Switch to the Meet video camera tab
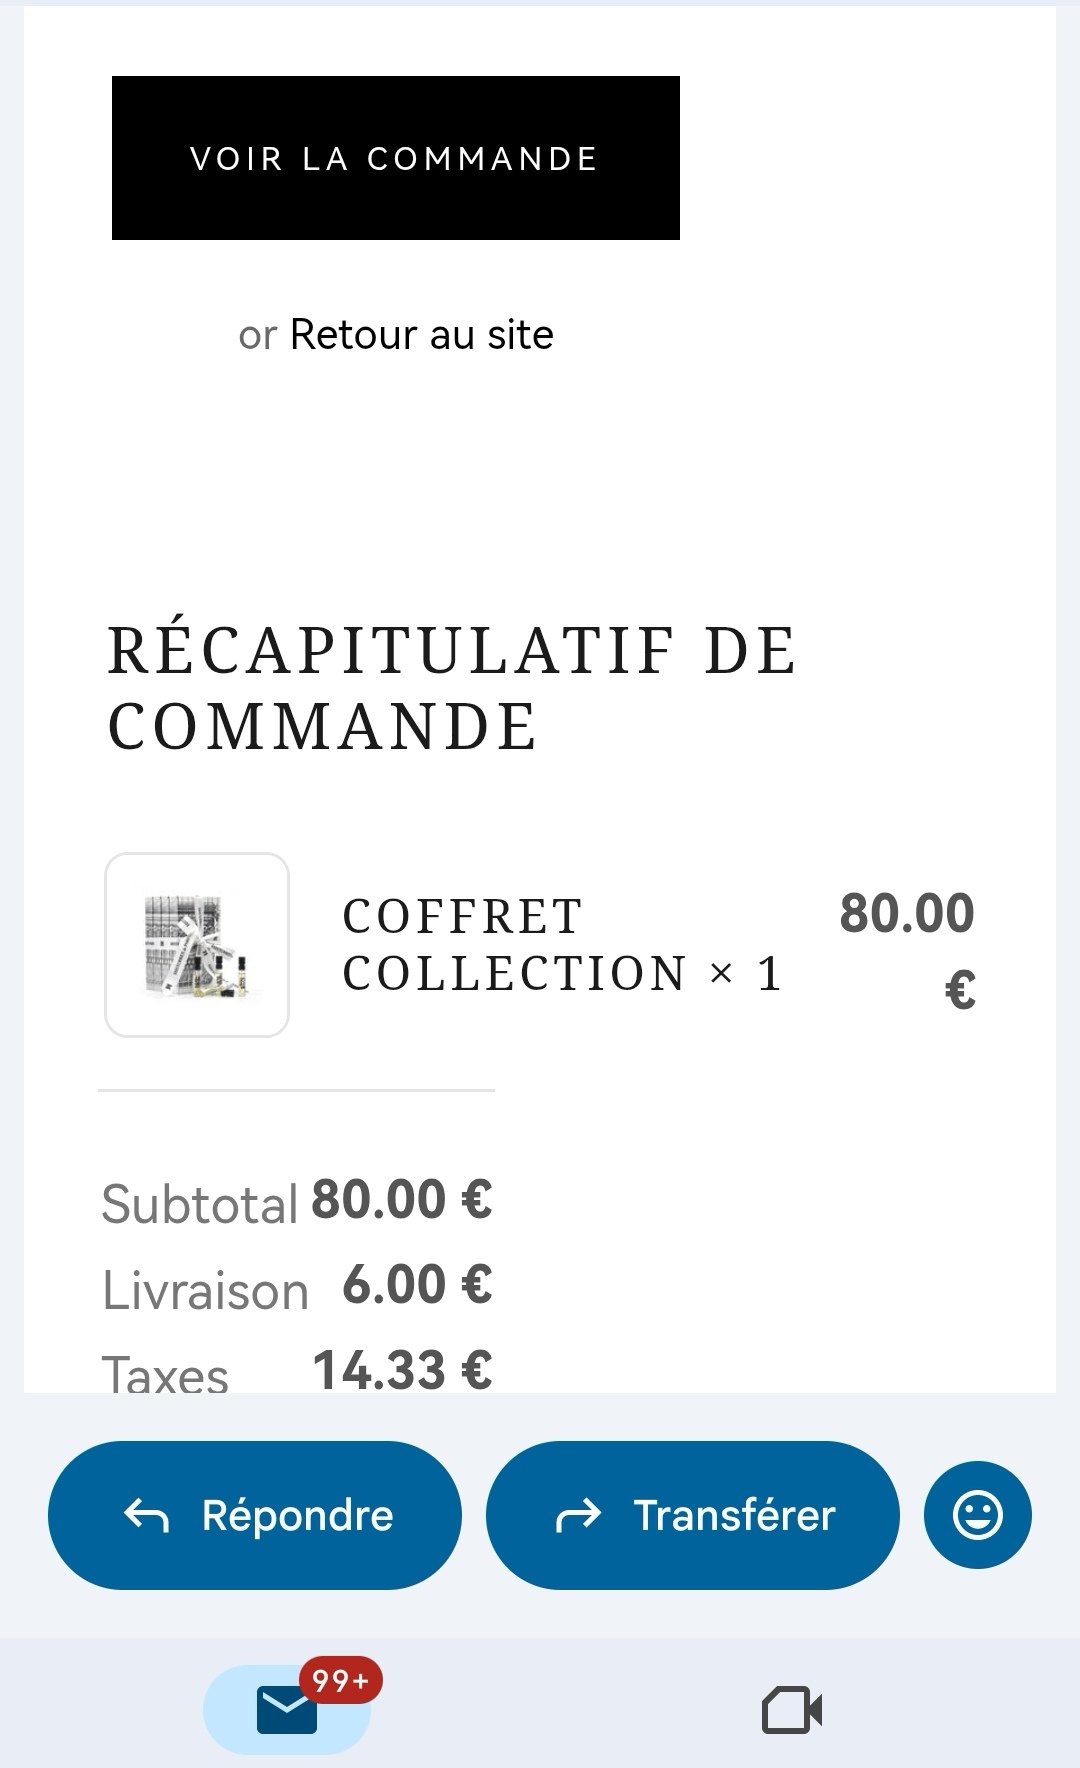The image size is (1080, 1768). (792, 1710)
